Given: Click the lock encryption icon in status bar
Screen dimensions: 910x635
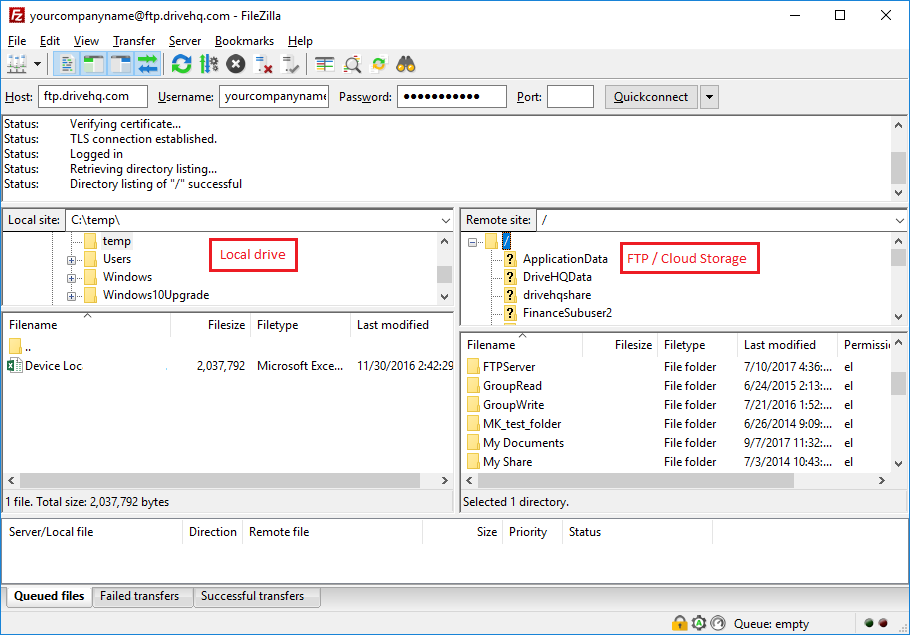Looking at the screenshot, I should 680,624.
